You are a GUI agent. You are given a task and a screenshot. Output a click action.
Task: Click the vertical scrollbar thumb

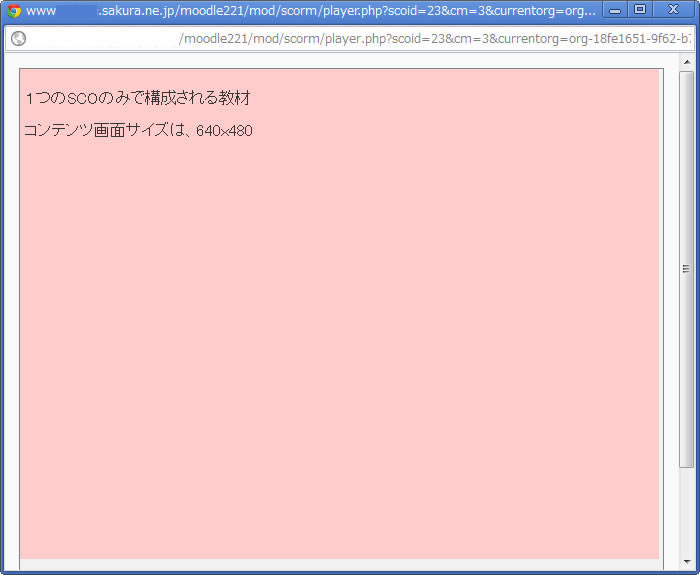(x=686, y=200)
